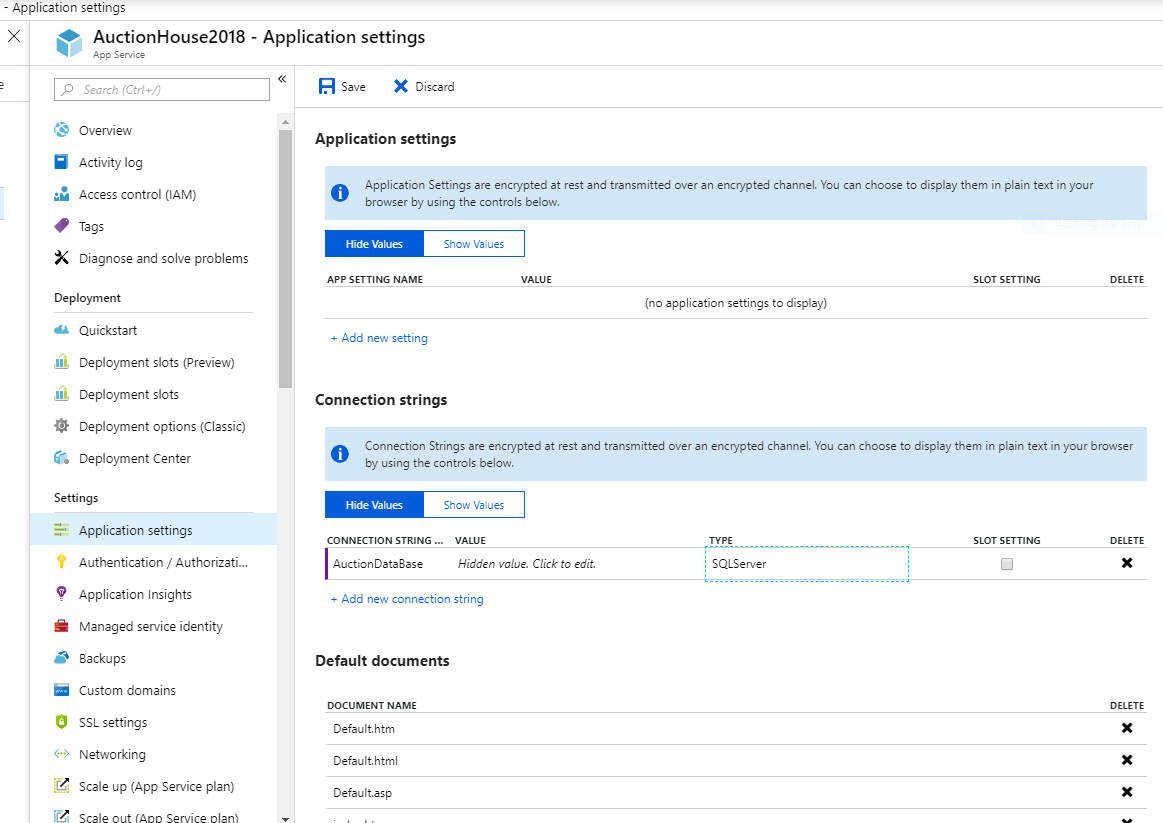Click the Deployment slots icon
The width and height of the screenshot is (1163, 823).
click(62, 394)
